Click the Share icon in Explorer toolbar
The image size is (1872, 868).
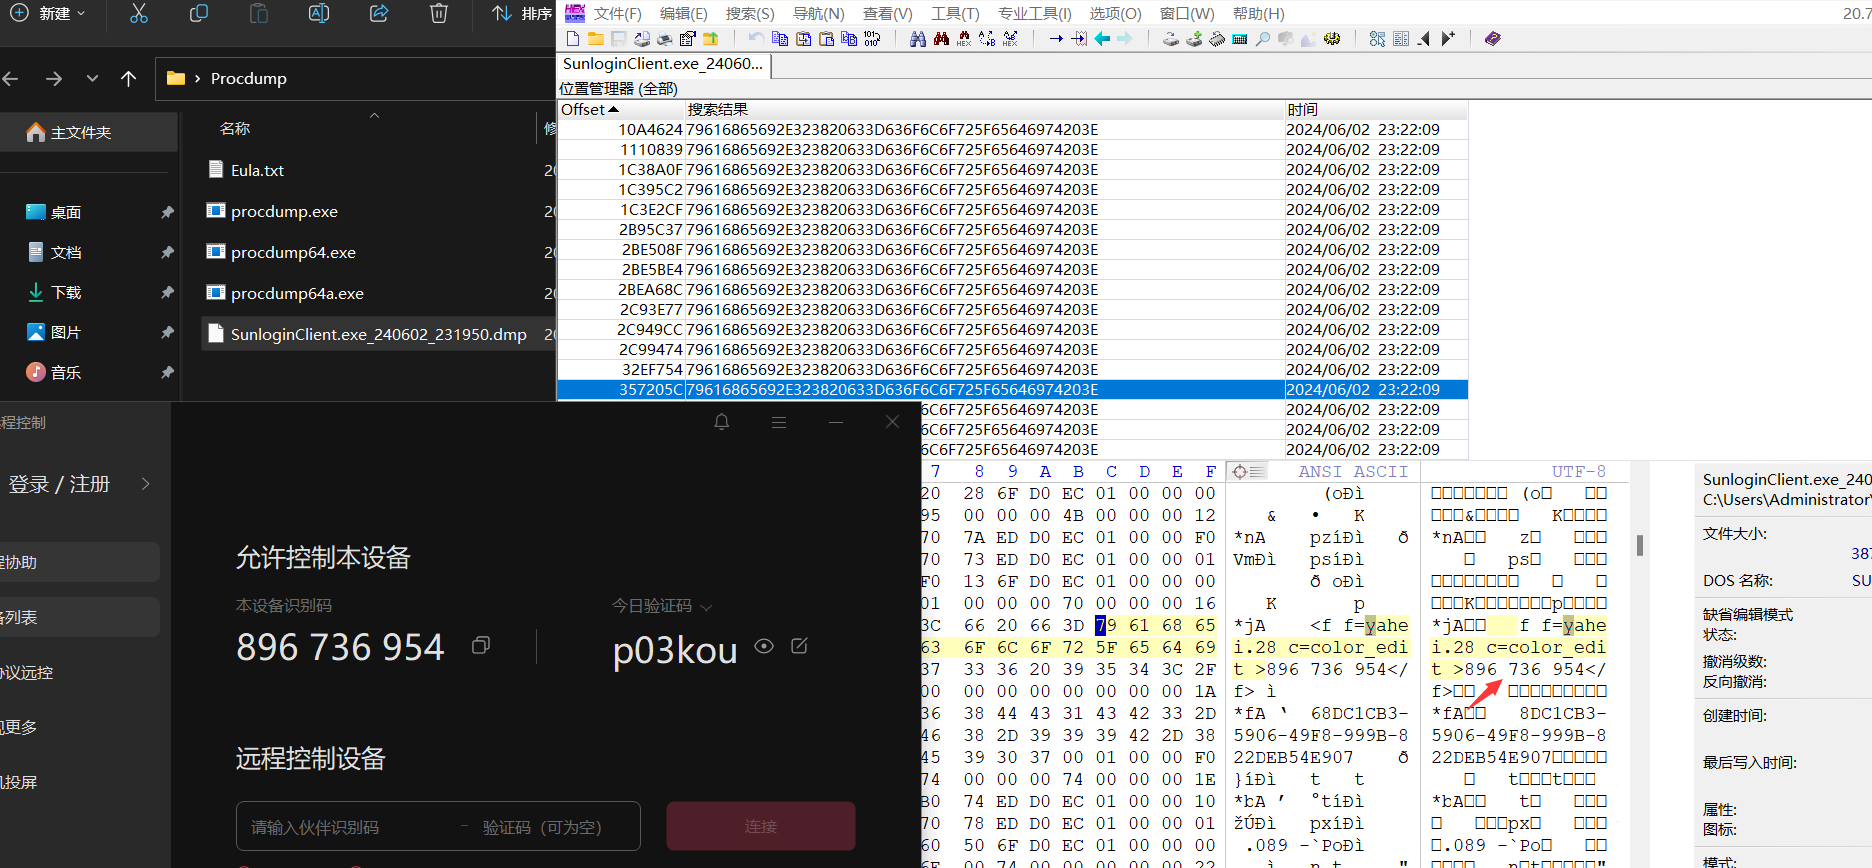pos(379,13)
